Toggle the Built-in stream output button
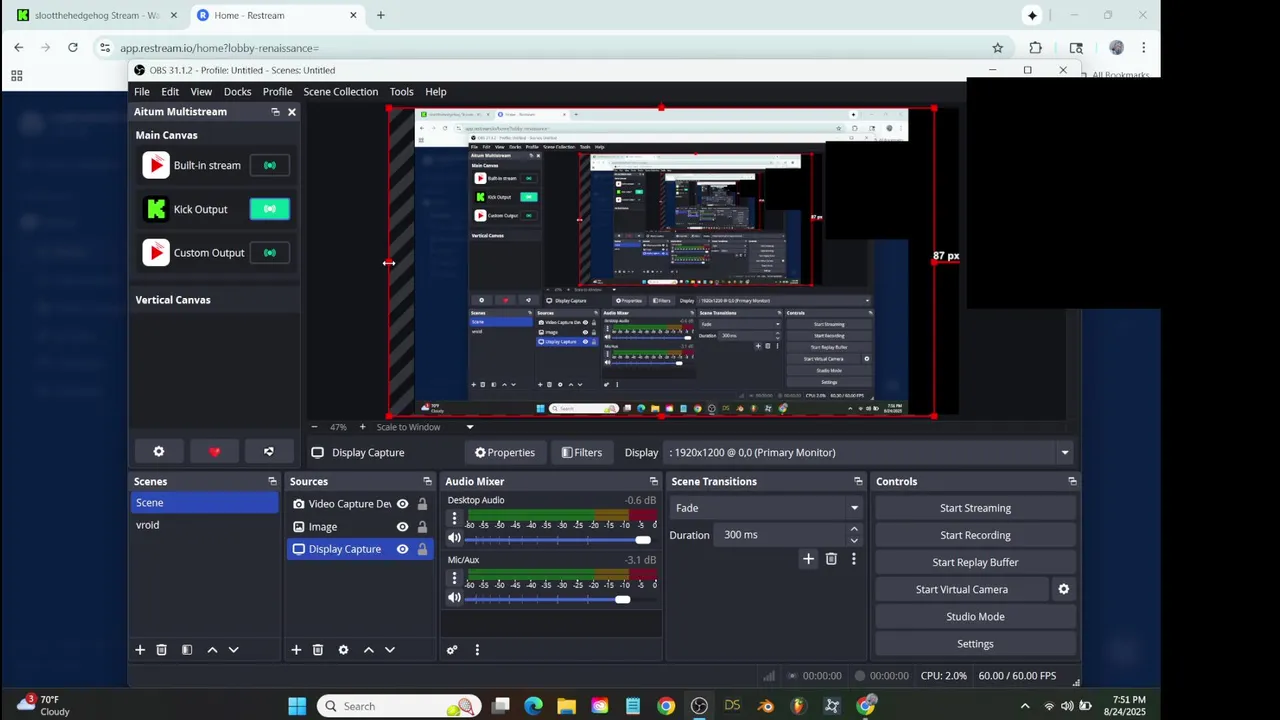The image size is (1280, 720). click(269, 165)
